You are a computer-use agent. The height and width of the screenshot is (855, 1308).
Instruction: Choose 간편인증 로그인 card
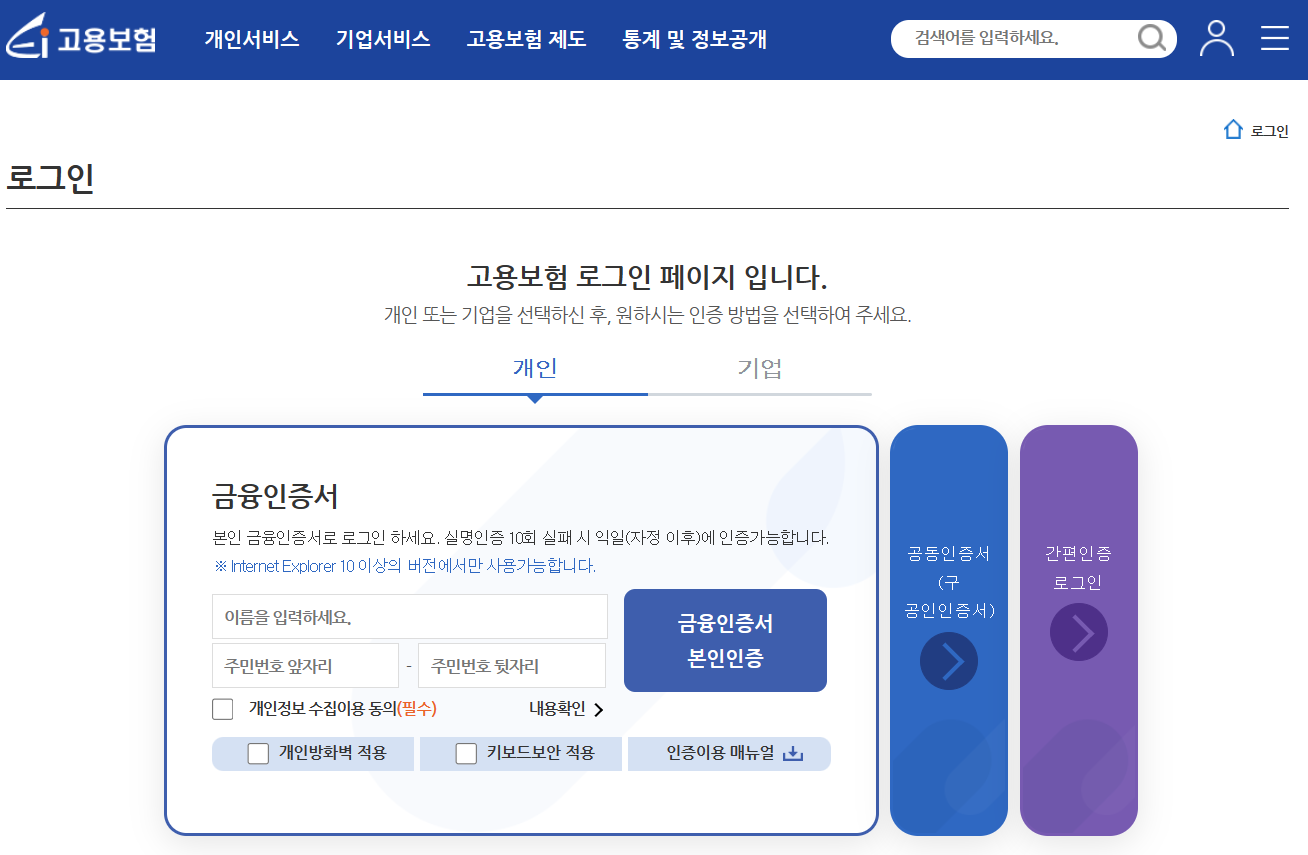1079,630
